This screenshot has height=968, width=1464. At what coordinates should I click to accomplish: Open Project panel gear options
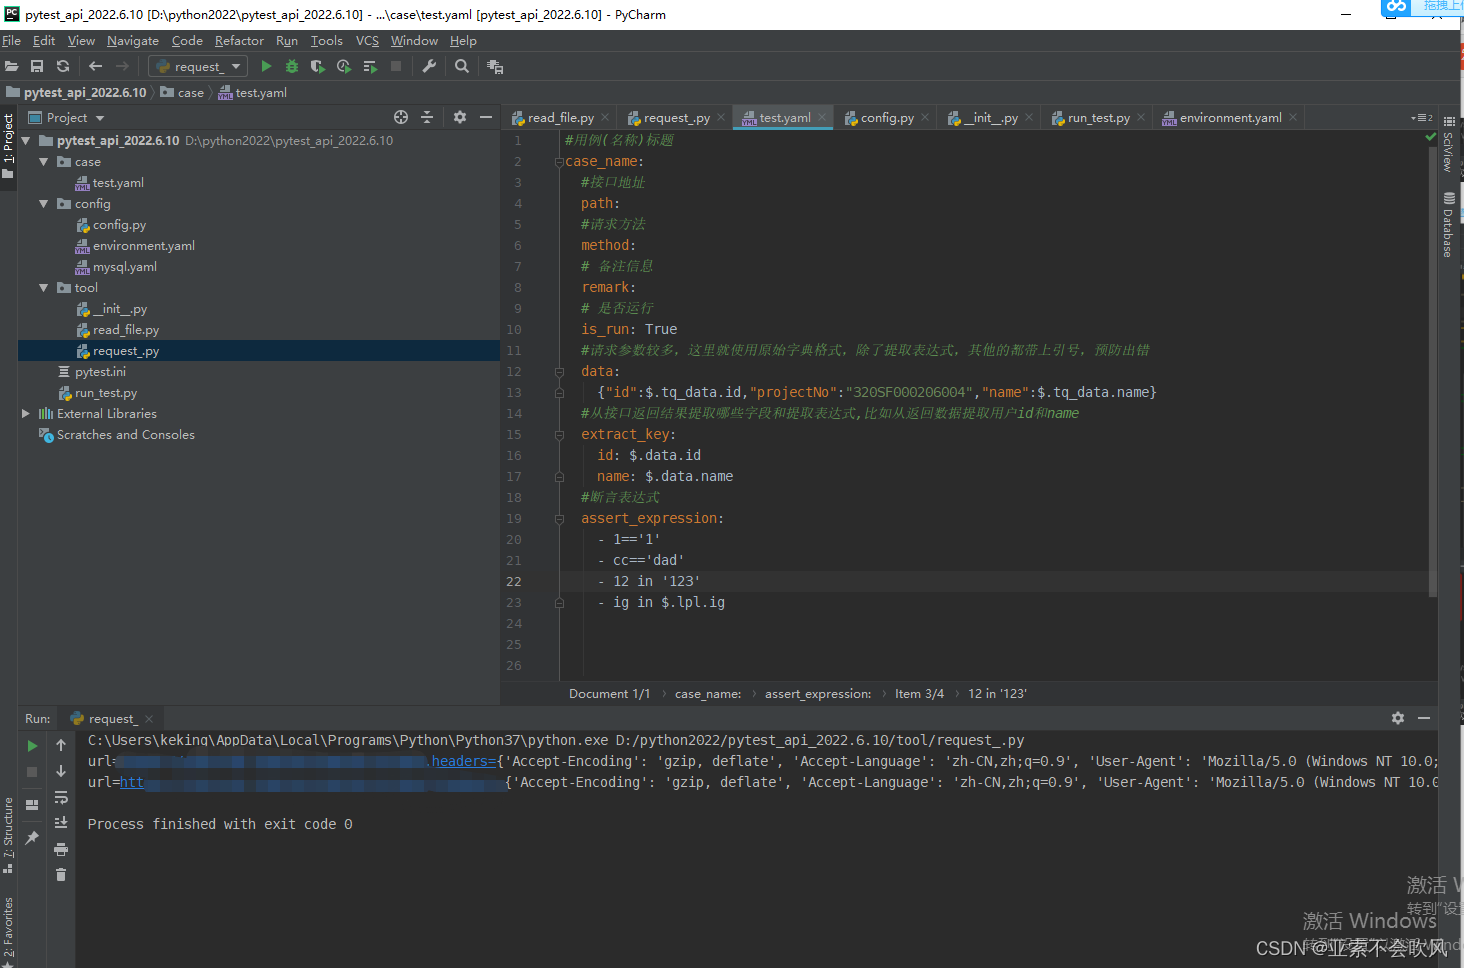pyautogui.click(x=460, y=117)
